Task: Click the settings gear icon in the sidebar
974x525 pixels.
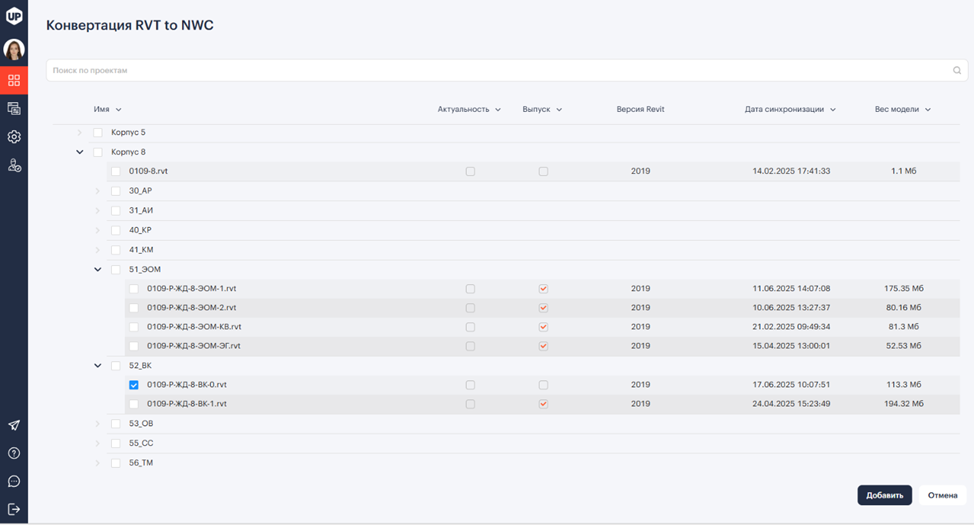Action: [14, 137]
